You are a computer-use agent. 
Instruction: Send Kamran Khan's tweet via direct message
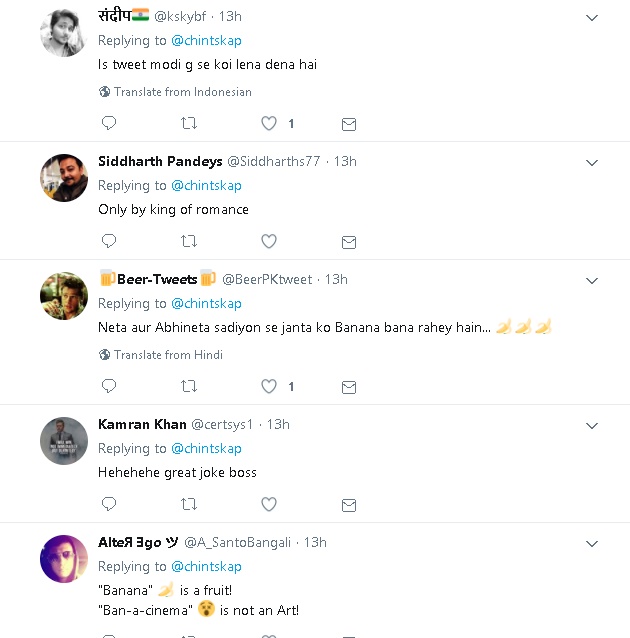click(x=348, y=505)
